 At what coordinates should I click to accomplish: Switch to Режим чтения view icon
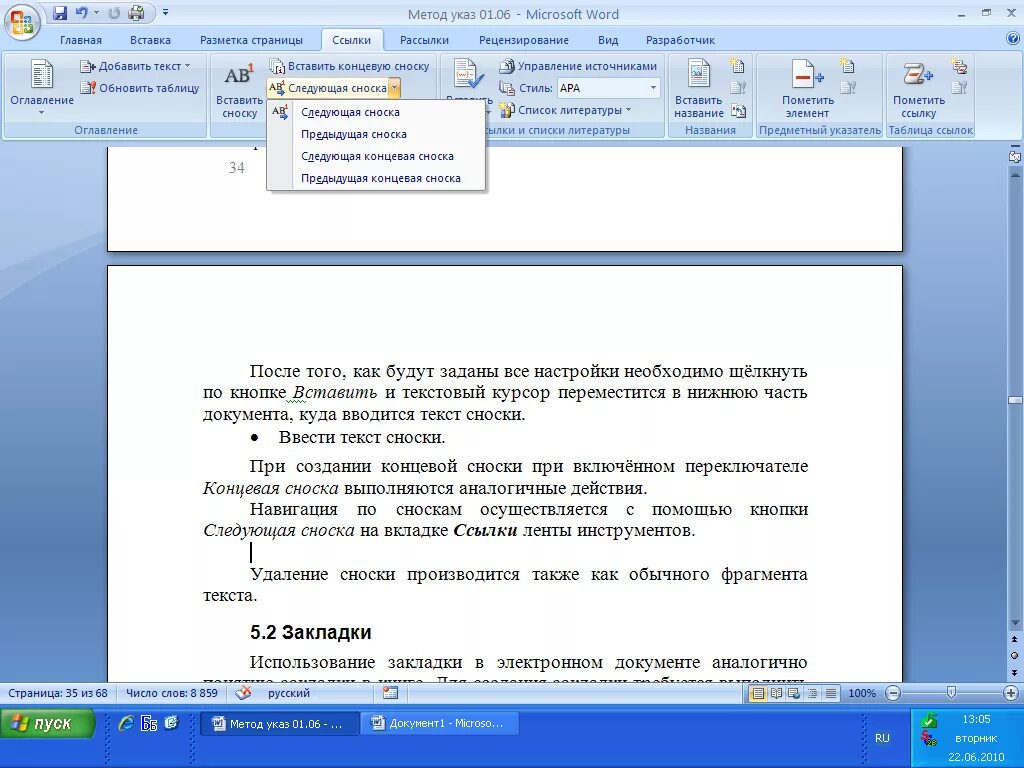click(775, 694)
